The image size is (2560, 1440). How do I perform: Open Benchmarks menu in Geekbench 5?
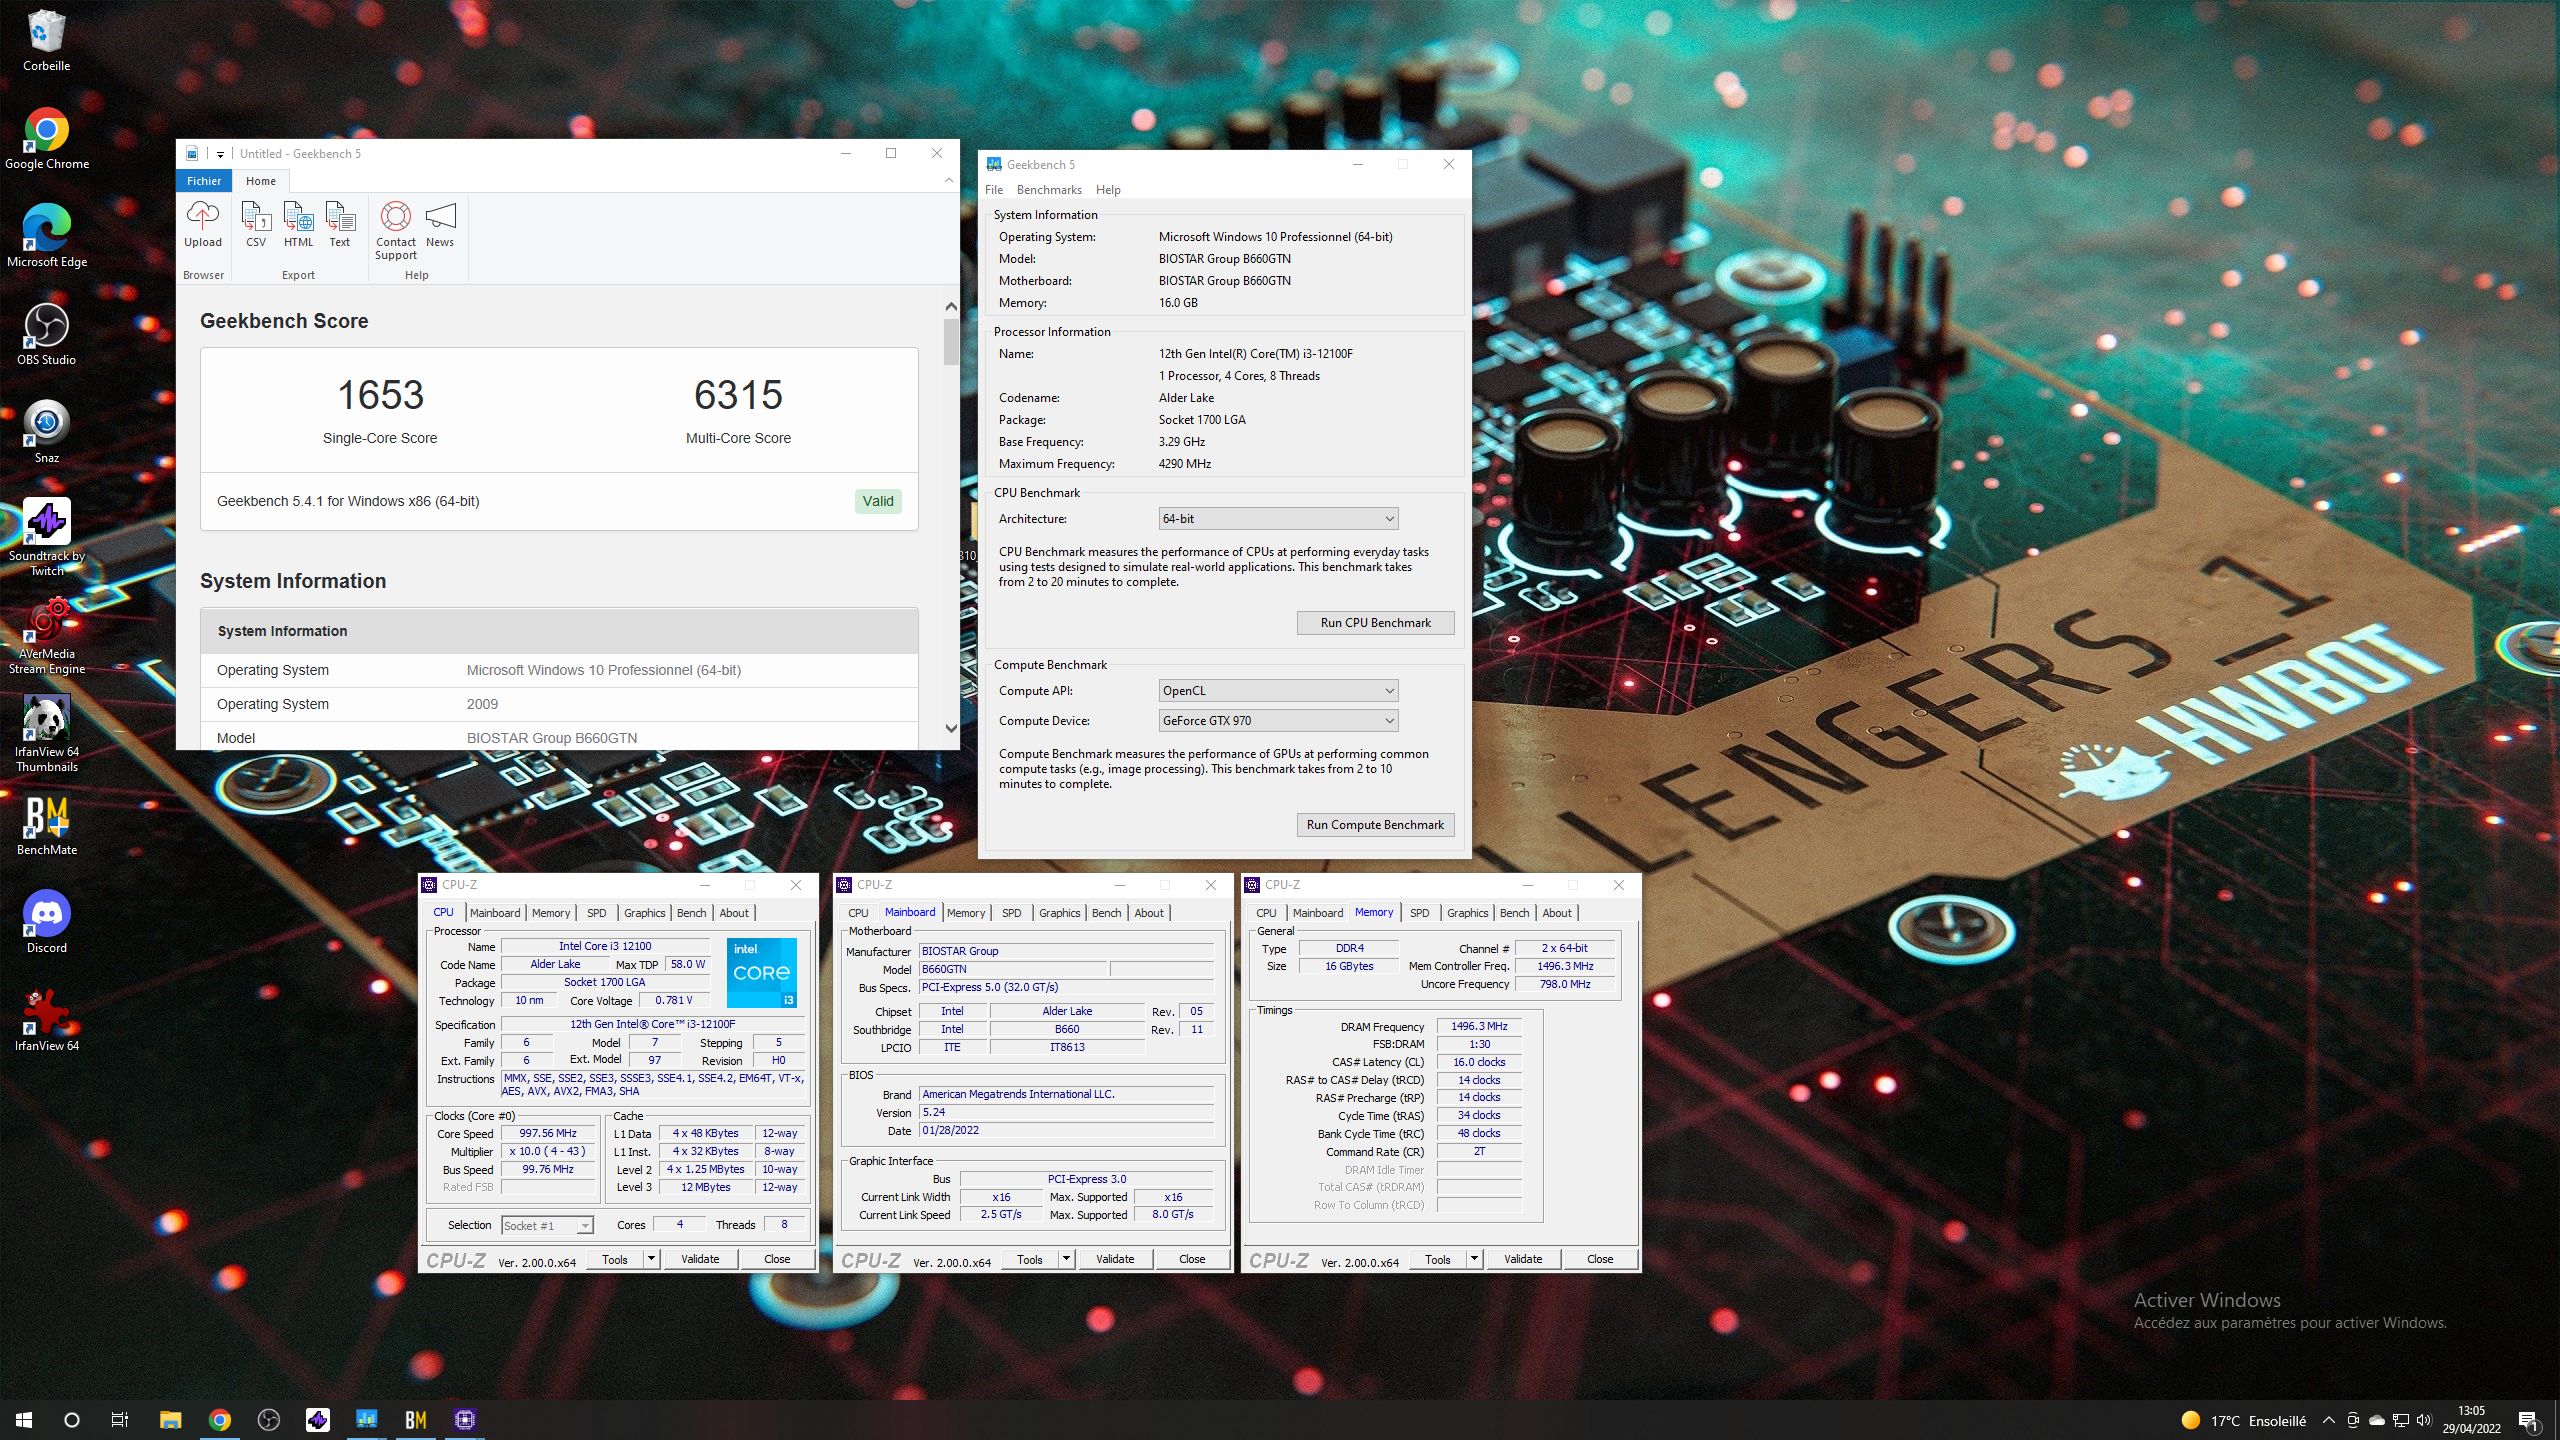(1049, 190)
